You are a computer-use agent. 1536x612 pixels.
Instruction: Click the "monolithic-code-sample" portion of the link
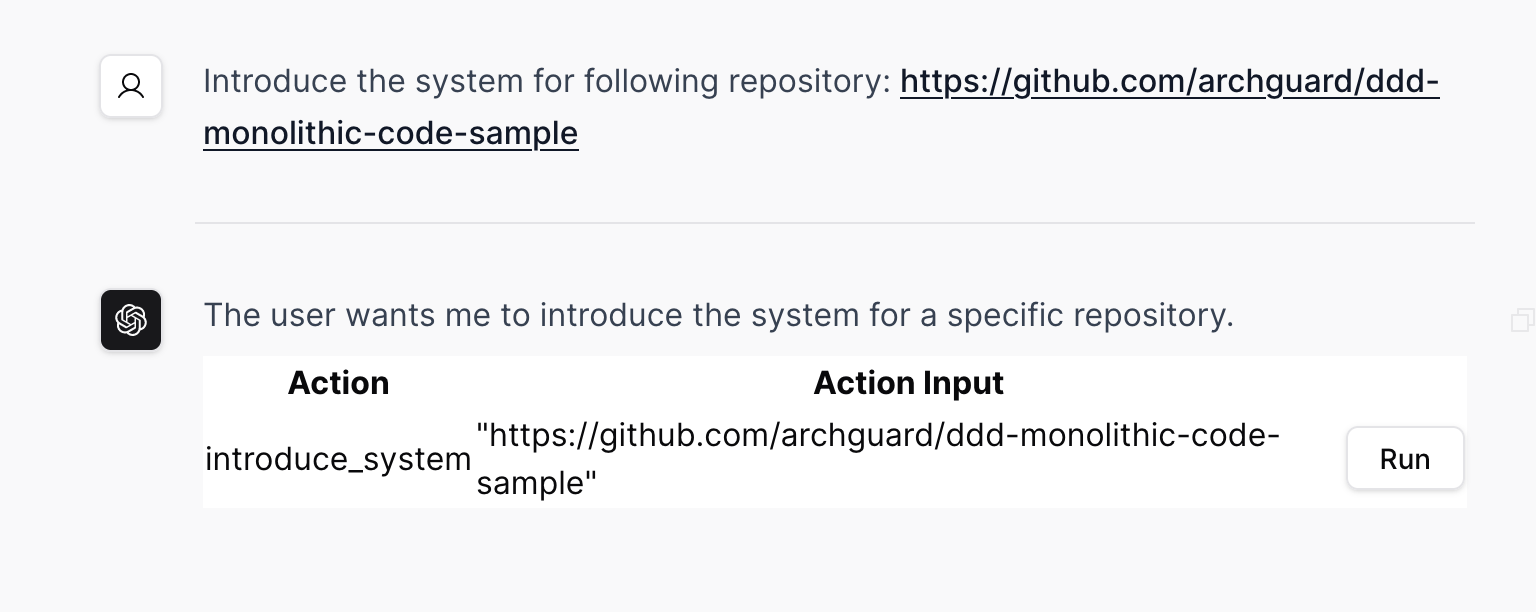coord(390,132)
